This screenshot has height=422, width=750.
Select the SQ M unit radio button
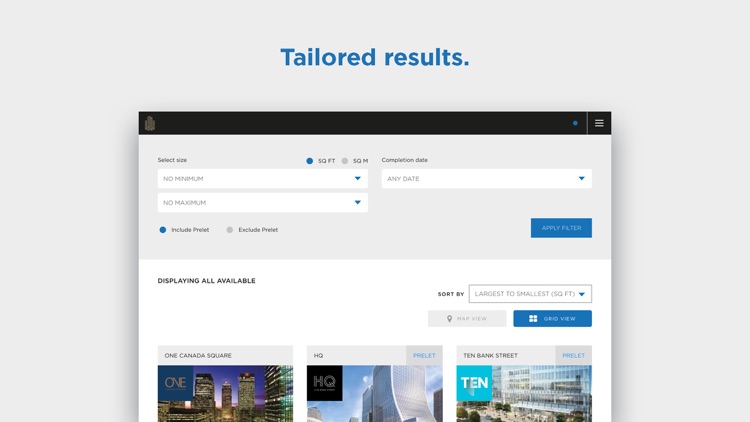coord(345,161)
